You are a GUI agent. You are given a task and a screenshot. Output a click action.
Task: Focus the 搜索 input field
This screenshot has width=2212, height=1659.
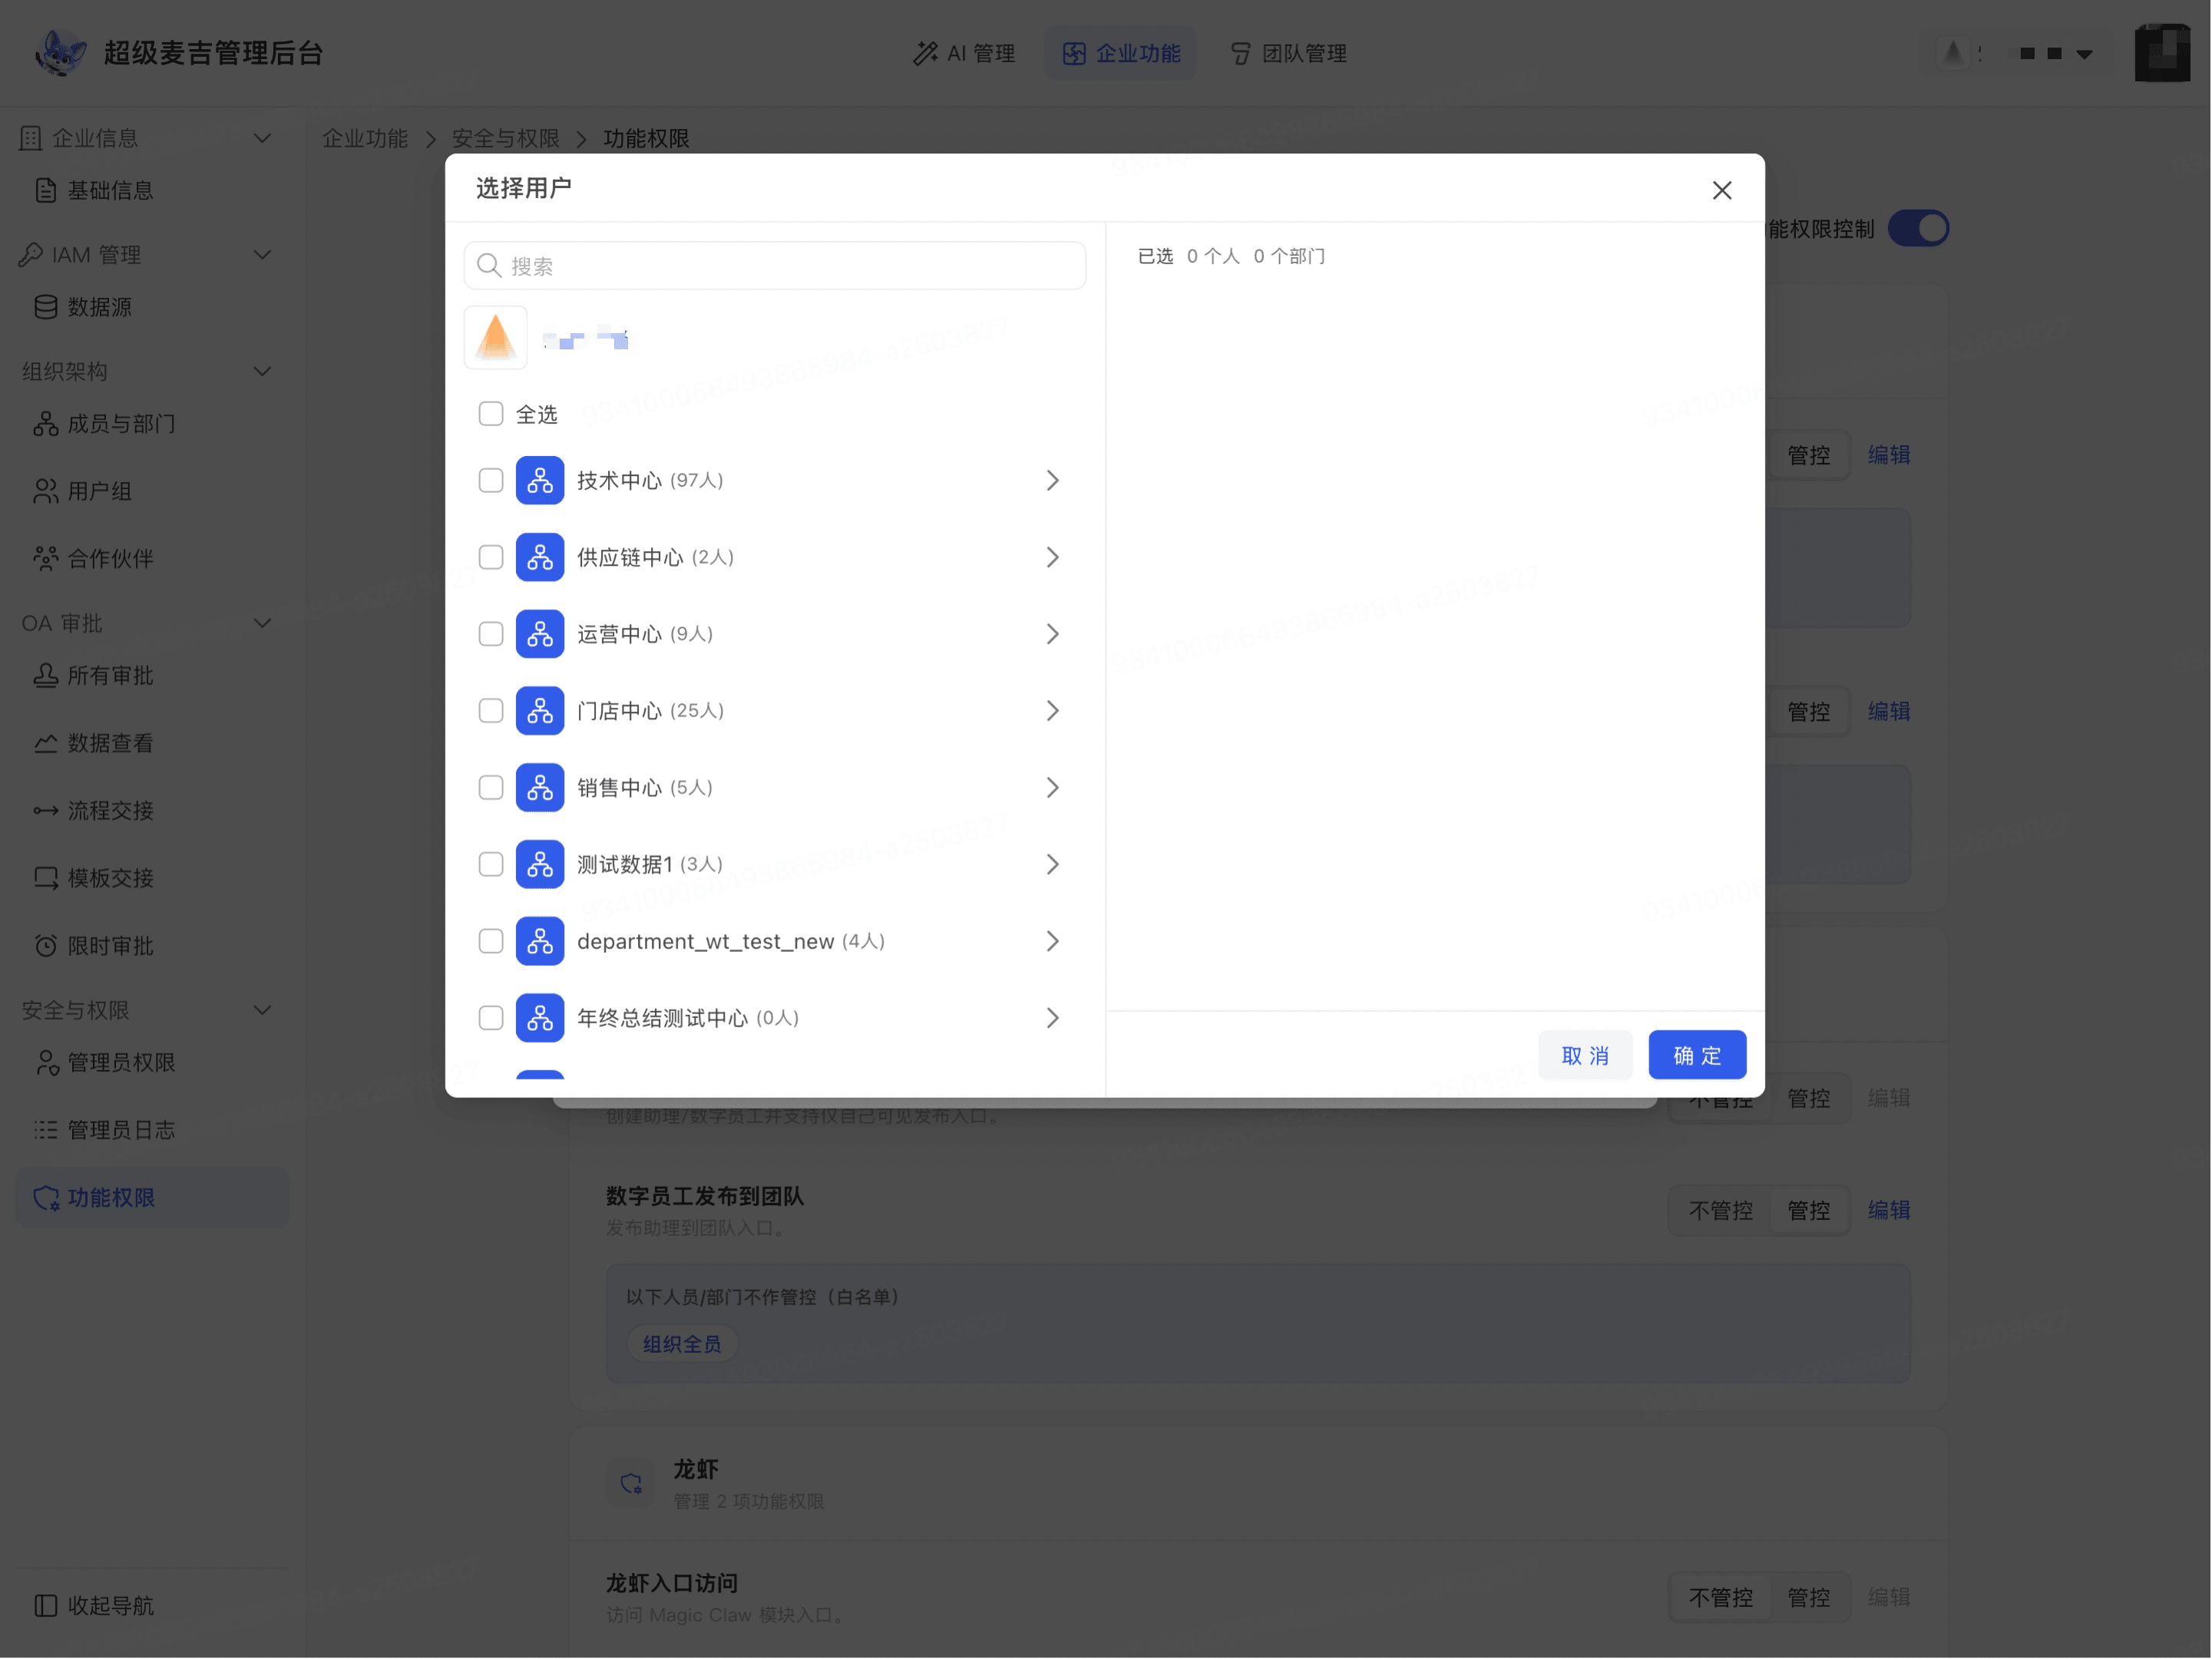[x=775, y=266]
